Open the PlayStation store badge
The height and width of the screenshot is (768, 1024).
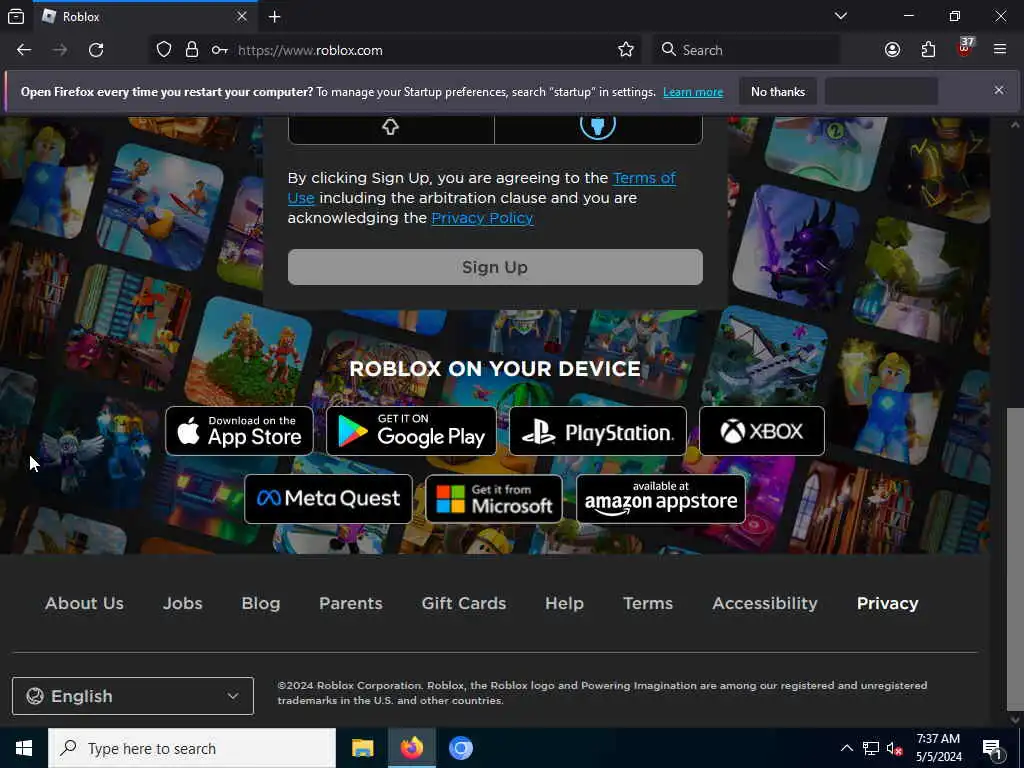(598, 431)
